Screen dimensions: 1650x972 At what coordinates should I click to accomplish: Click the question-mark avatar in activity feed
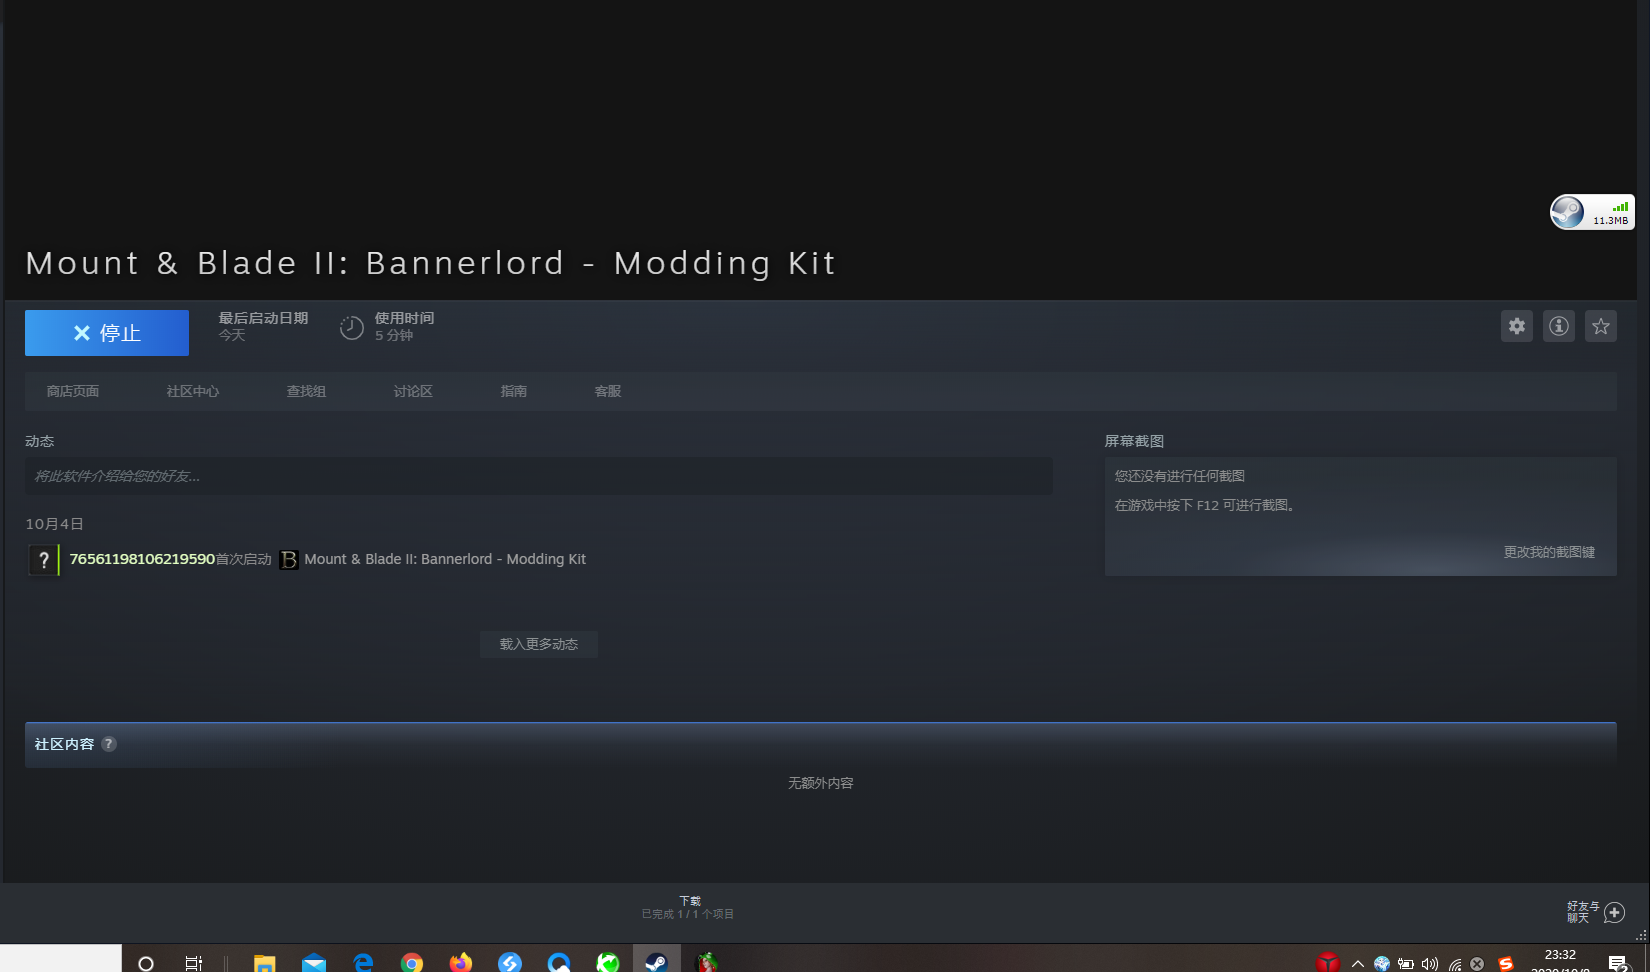(43, 560)
